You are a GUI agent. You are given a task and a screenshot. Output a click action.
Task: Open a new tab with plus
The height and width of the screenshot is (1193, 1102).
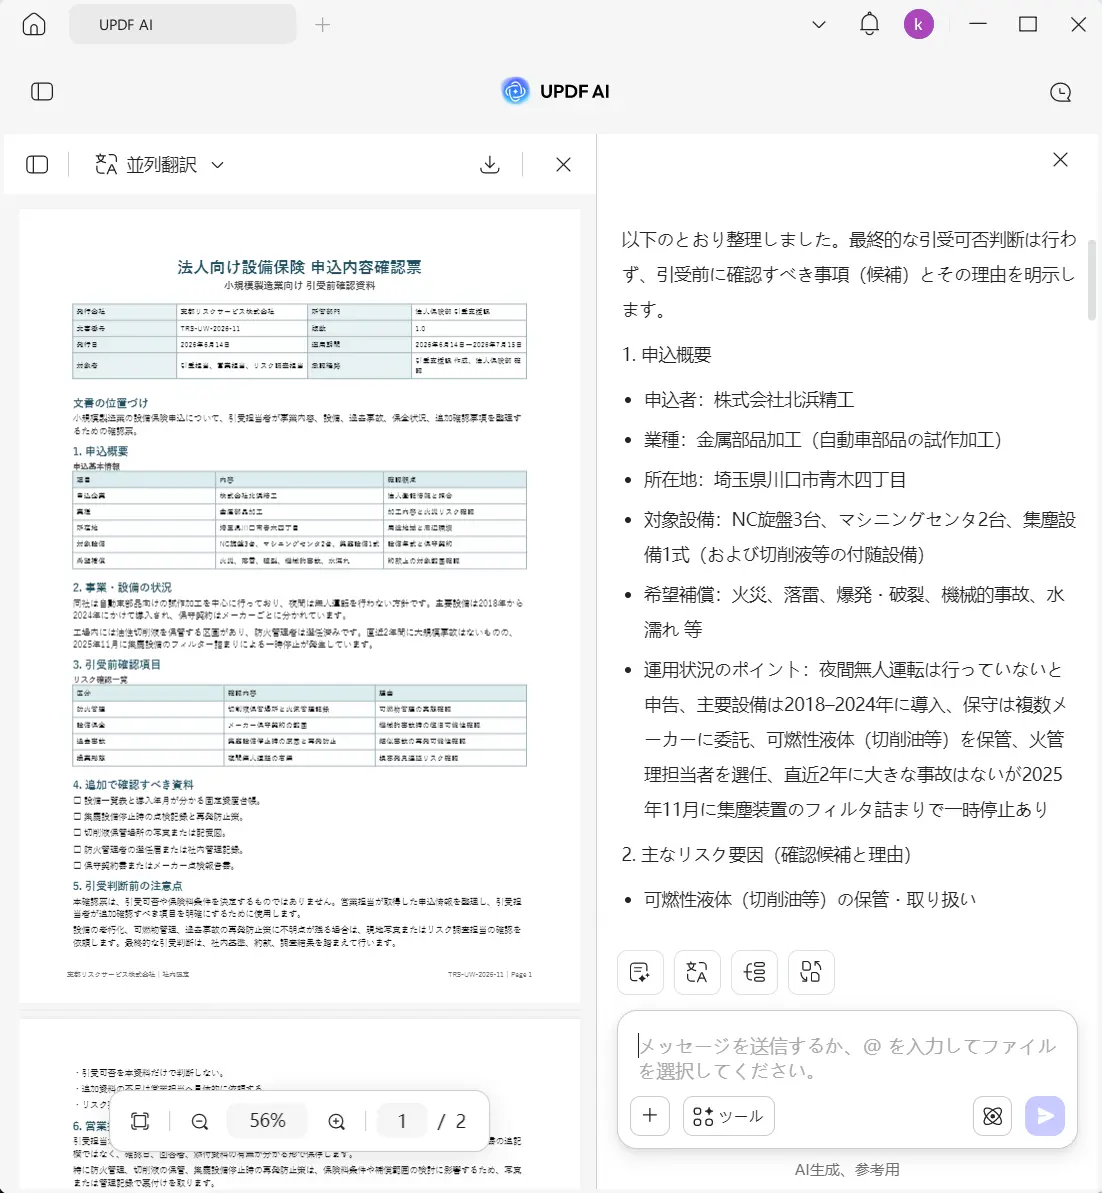pos(323,25)
